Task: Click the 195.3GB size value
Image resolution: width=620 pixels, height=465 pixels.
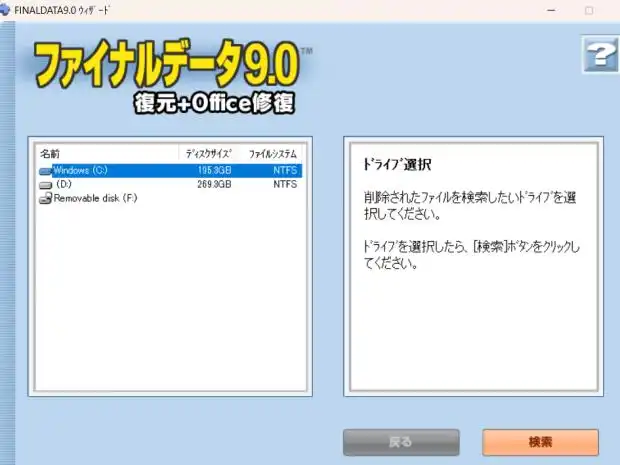Action: click(x=214, y=170)
